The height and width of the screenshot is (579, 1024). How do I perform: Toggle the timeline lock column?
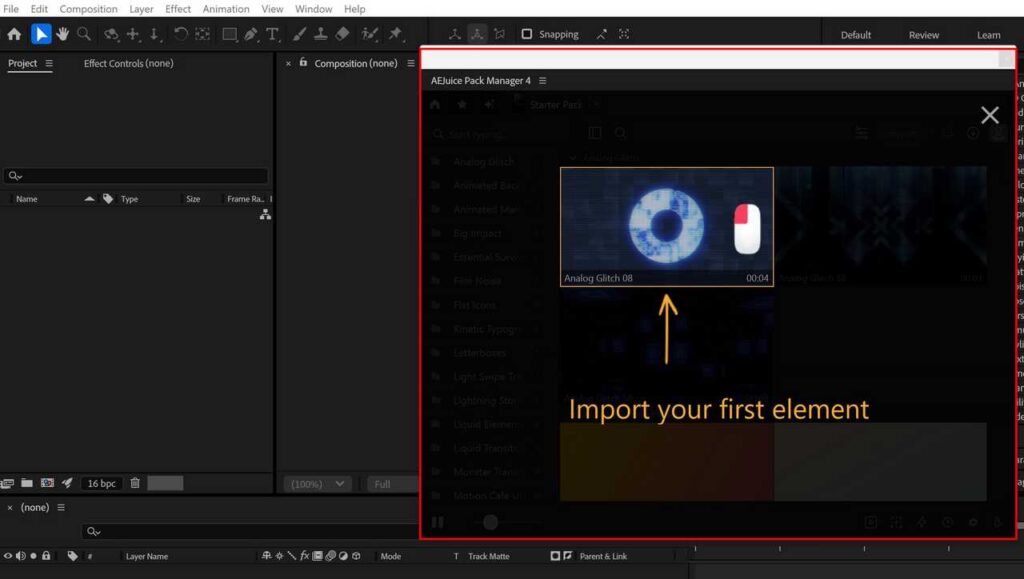(46, 556)
